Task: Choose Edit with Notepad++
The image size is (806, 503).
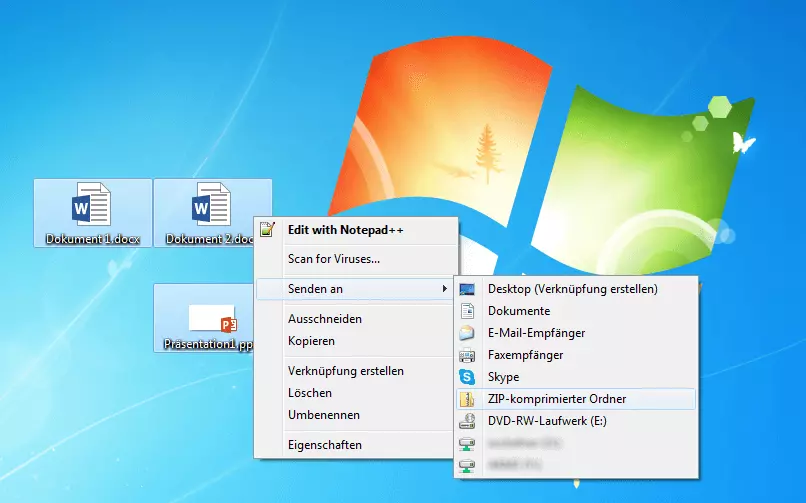Action: (356, 230)
